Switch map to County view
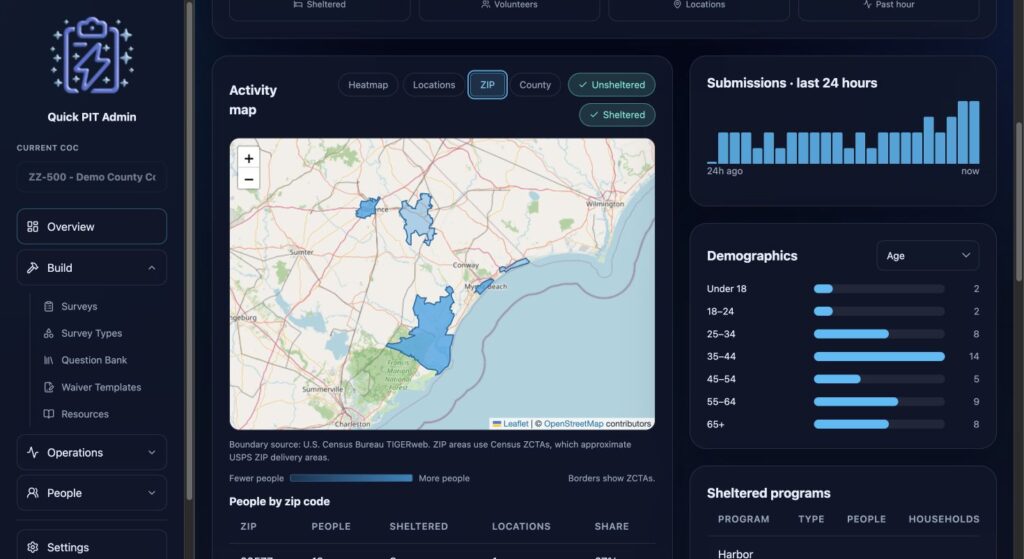 pos(535,85)
